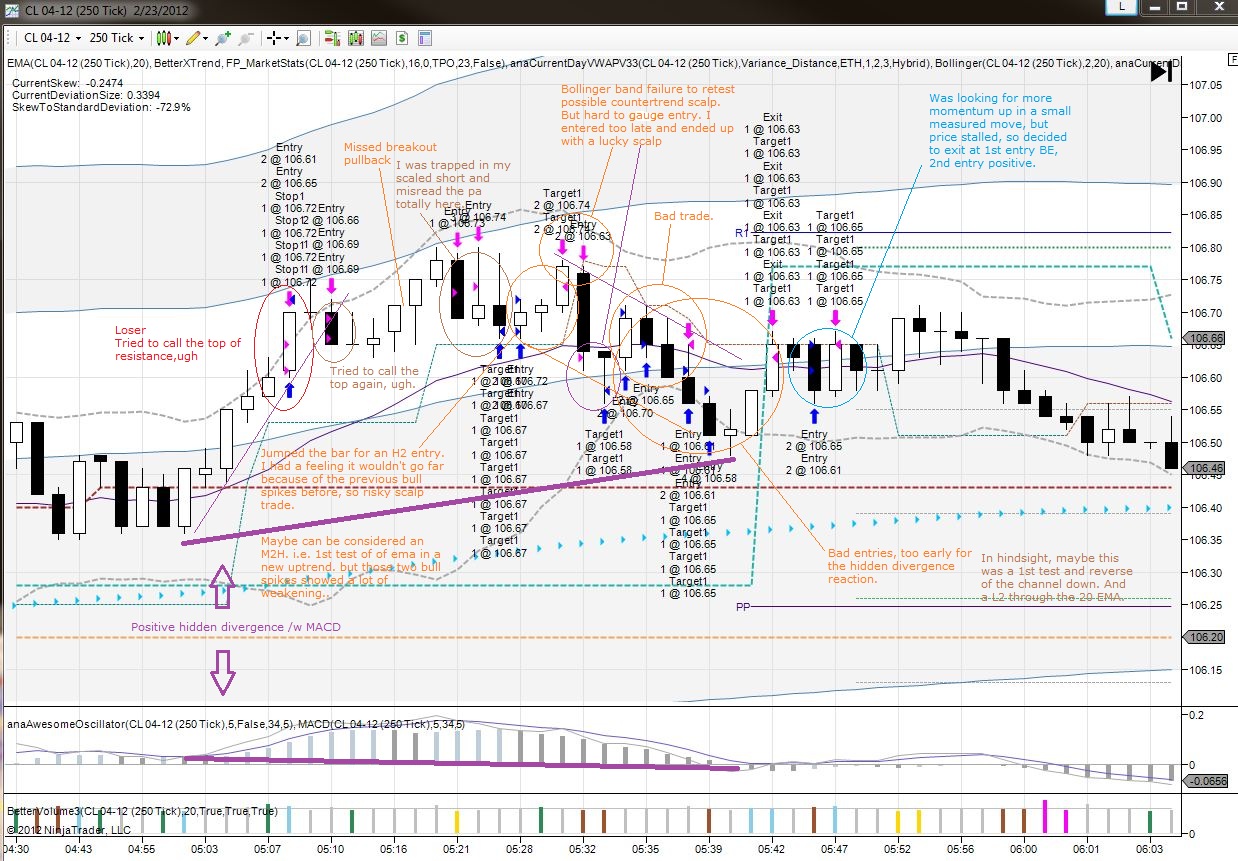Click the 107.05 price axis label

coord(1208,86)
